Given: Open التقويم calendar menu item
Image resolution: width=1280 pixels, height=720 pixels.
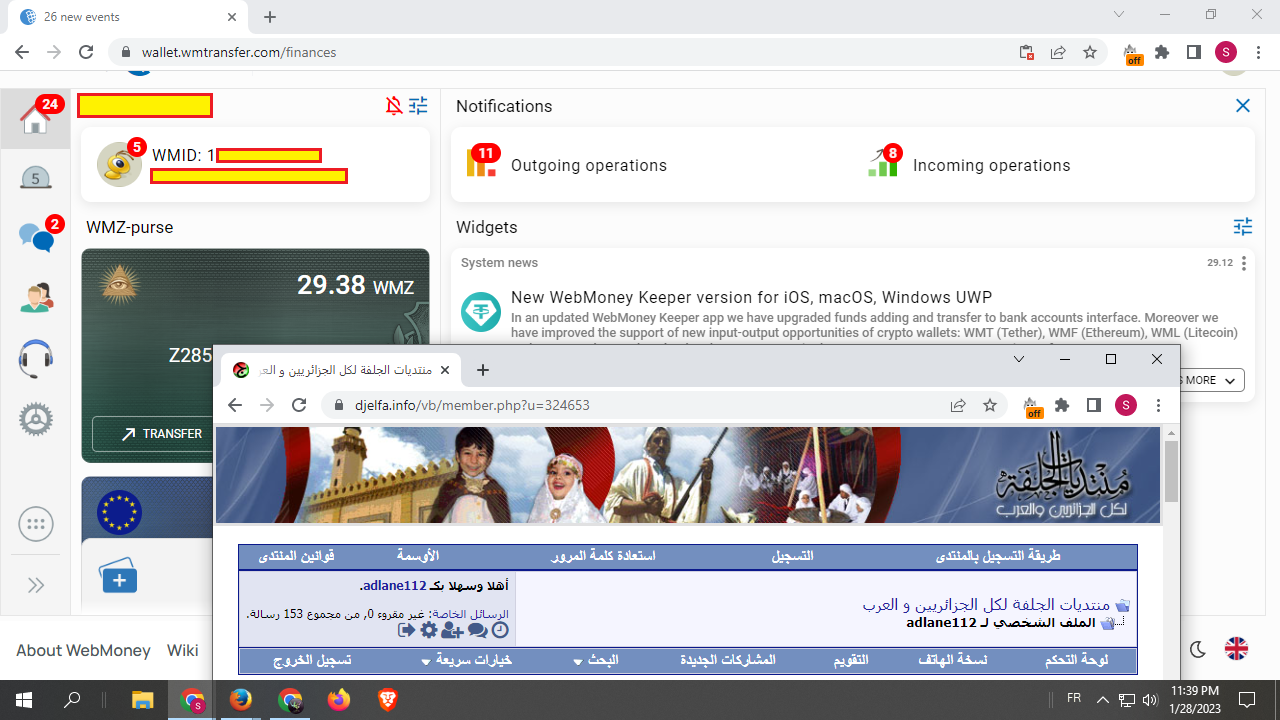Looking at the screenshot, I should 851,661.
